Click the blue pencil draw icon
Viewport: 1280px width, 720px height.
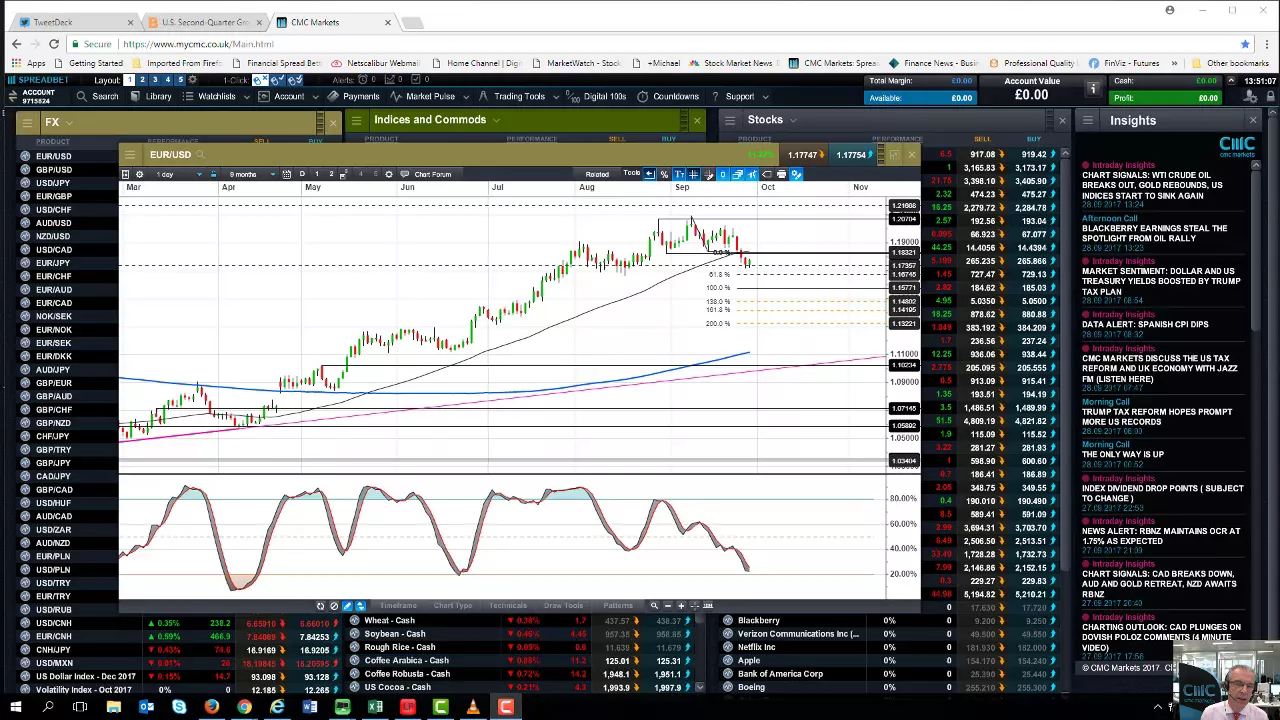tap(347, 605)
